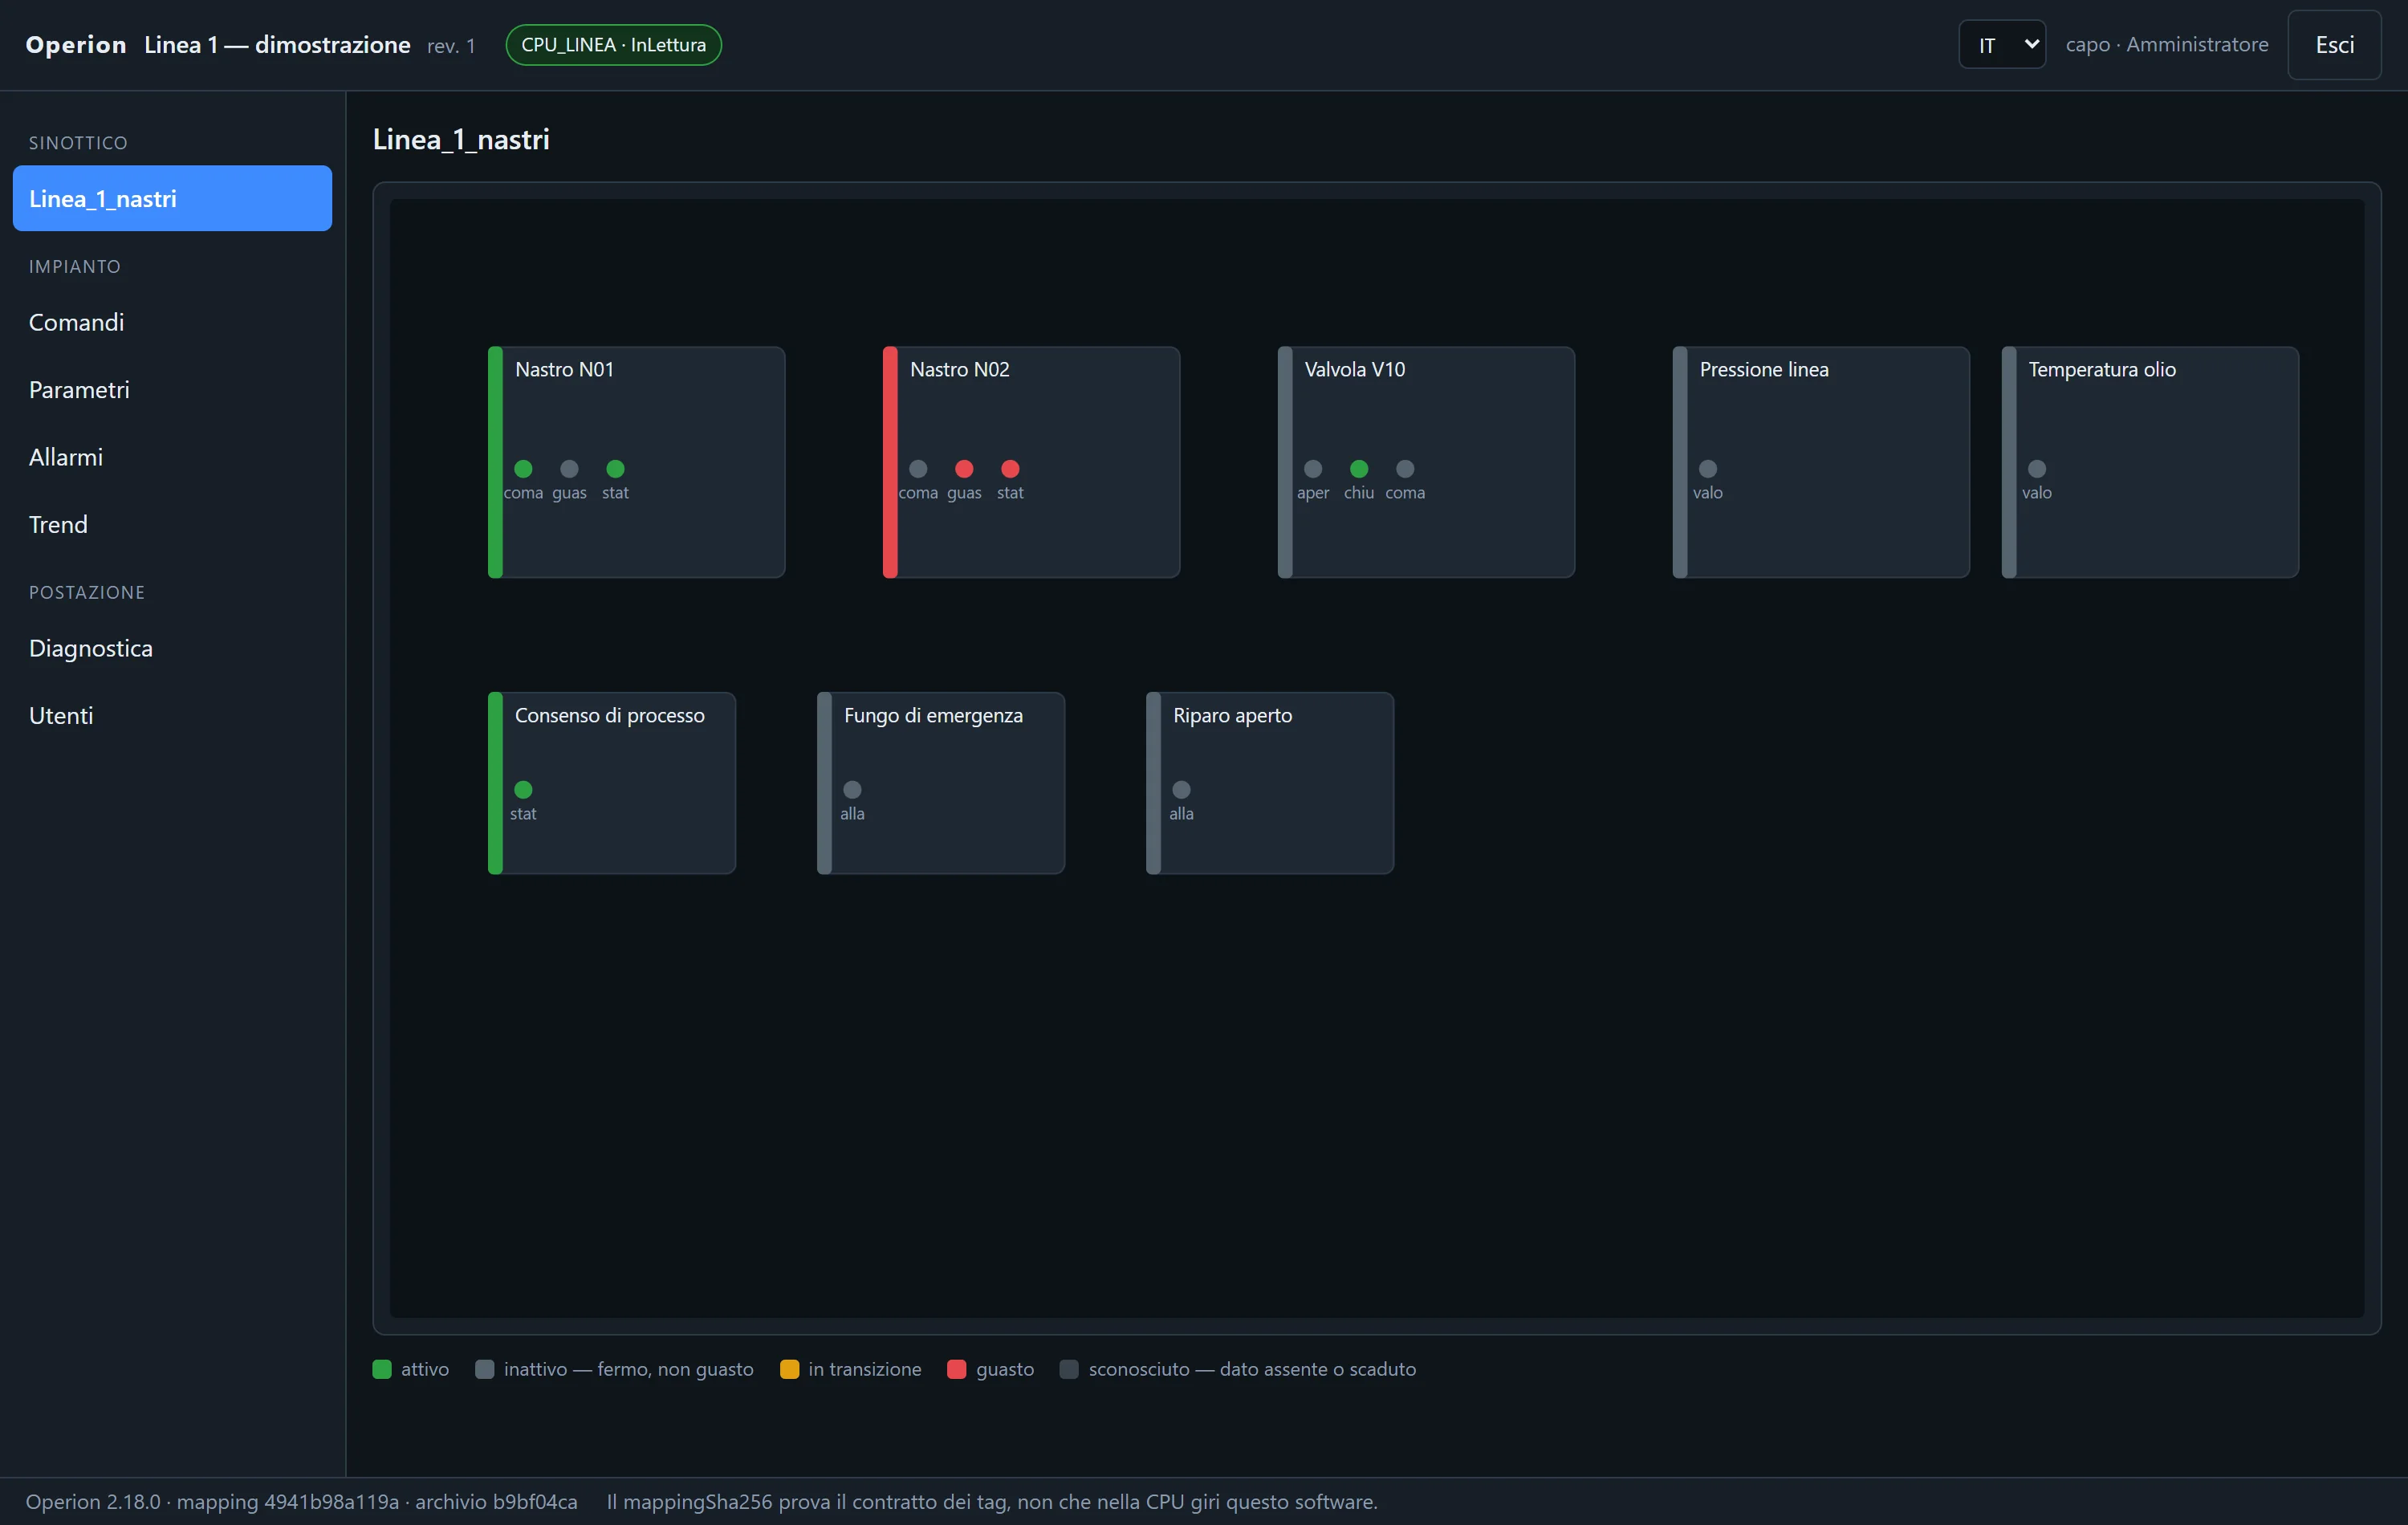Click the CPU_LINEA · InLettura status badge
The image size is (2408, 1525).
click(x=613, y=45)
